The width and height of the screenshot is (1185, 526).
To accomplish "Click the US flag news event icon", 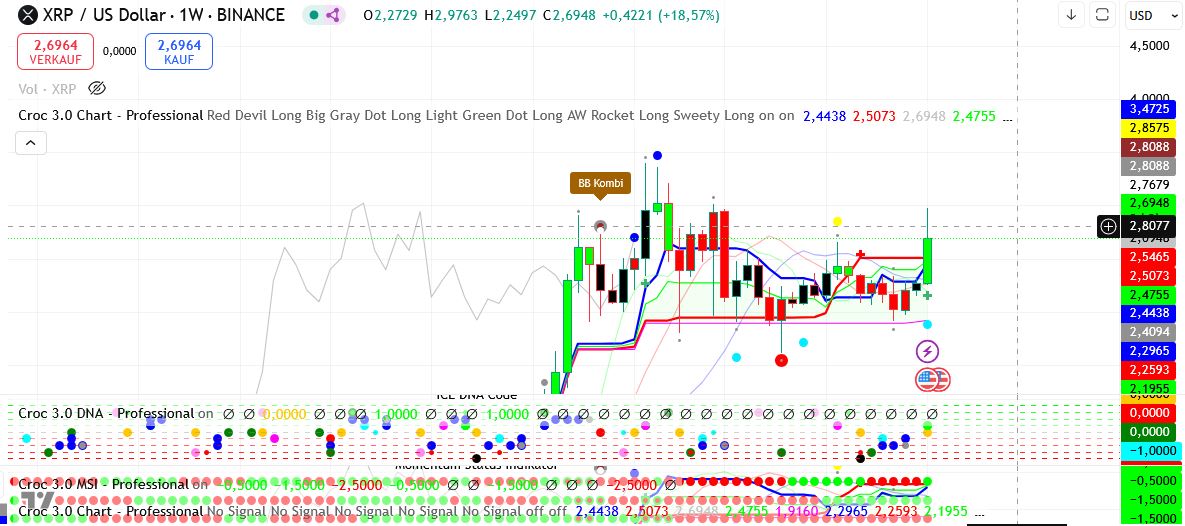I will pyautogui.click(x=932, y=379).
